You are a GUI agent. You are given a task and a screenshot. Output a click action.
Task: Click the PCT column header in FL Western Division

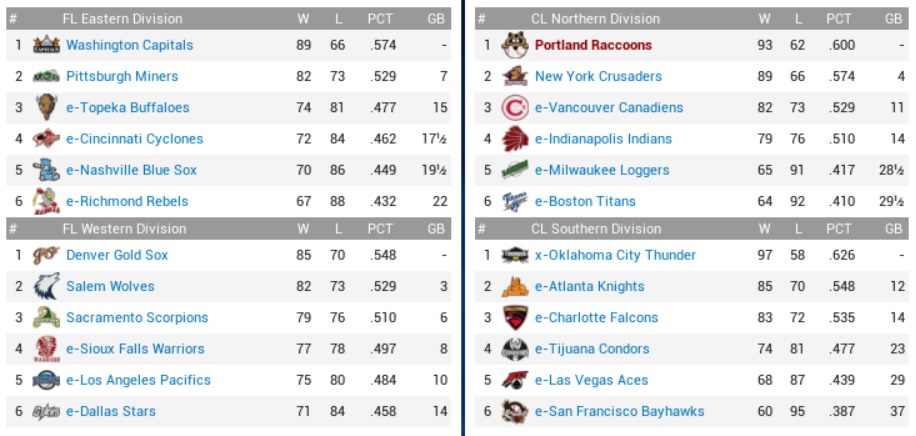point(380,229)
